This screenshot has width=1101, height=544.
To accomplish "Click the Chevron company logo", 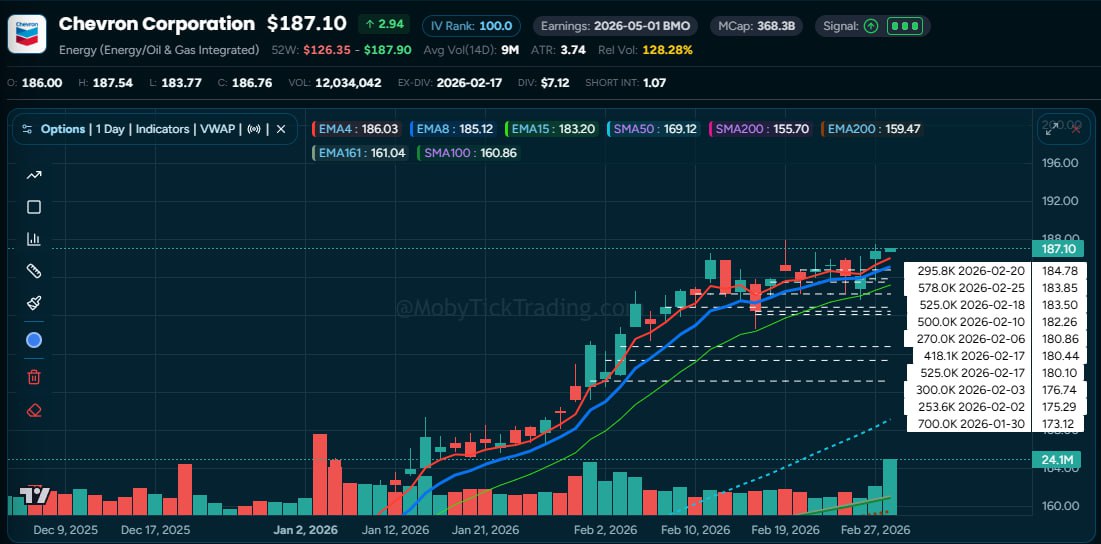I will 26,33.
